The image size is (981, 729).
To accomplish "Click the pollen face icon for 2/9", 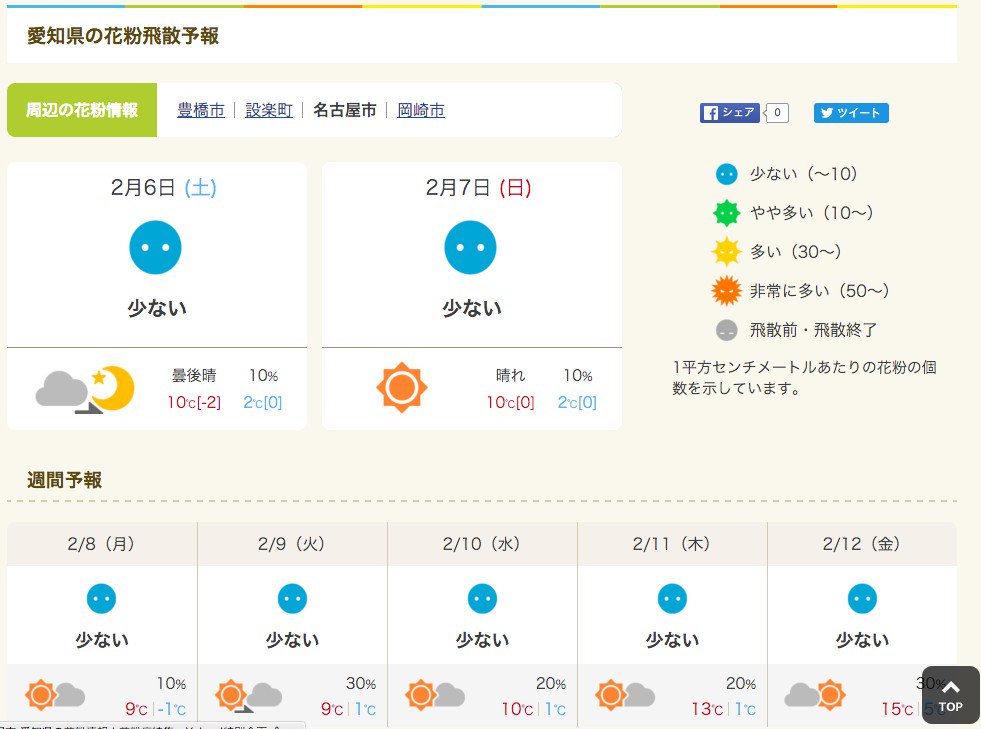I will (292, 599).
